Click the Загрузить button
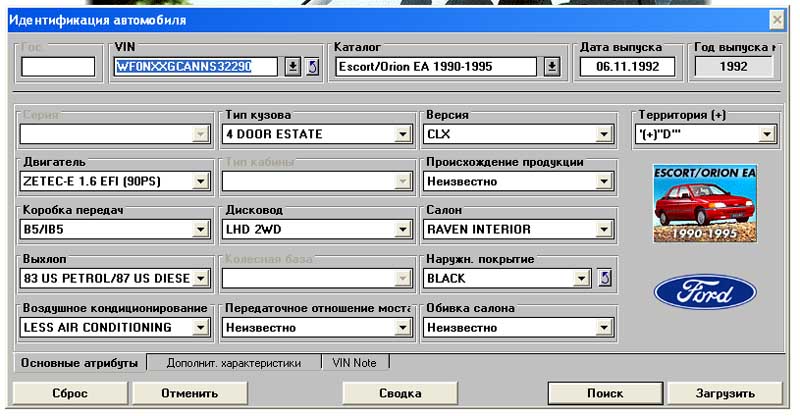The width and height of the screenshot is (800, 416). click(x=725, y=393)
